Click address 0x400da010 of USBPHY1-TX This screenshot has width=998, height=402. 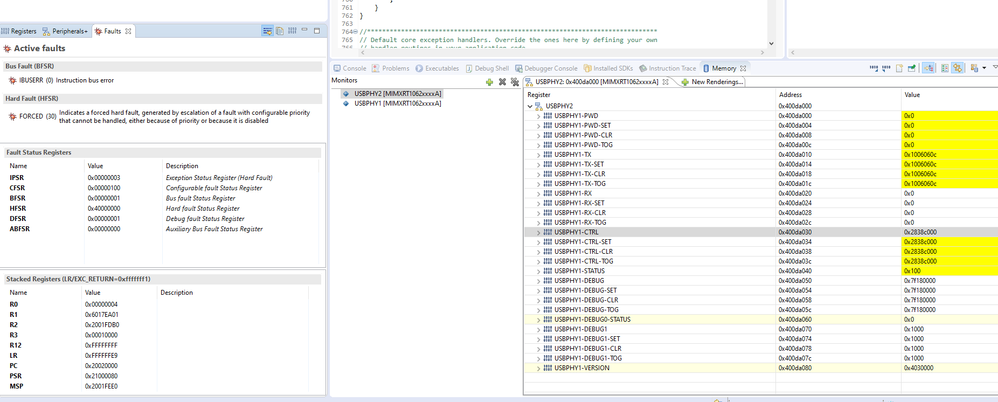click(794, 155)
